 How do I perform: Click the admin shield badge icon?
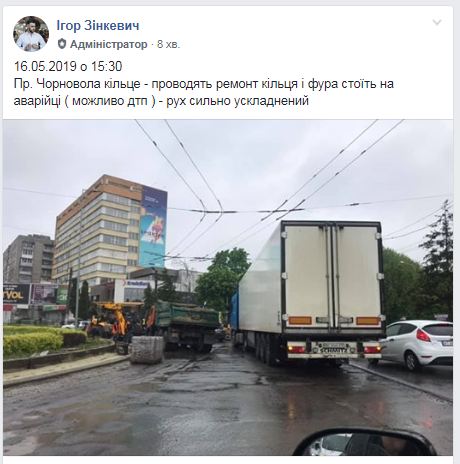pos(62,44)
